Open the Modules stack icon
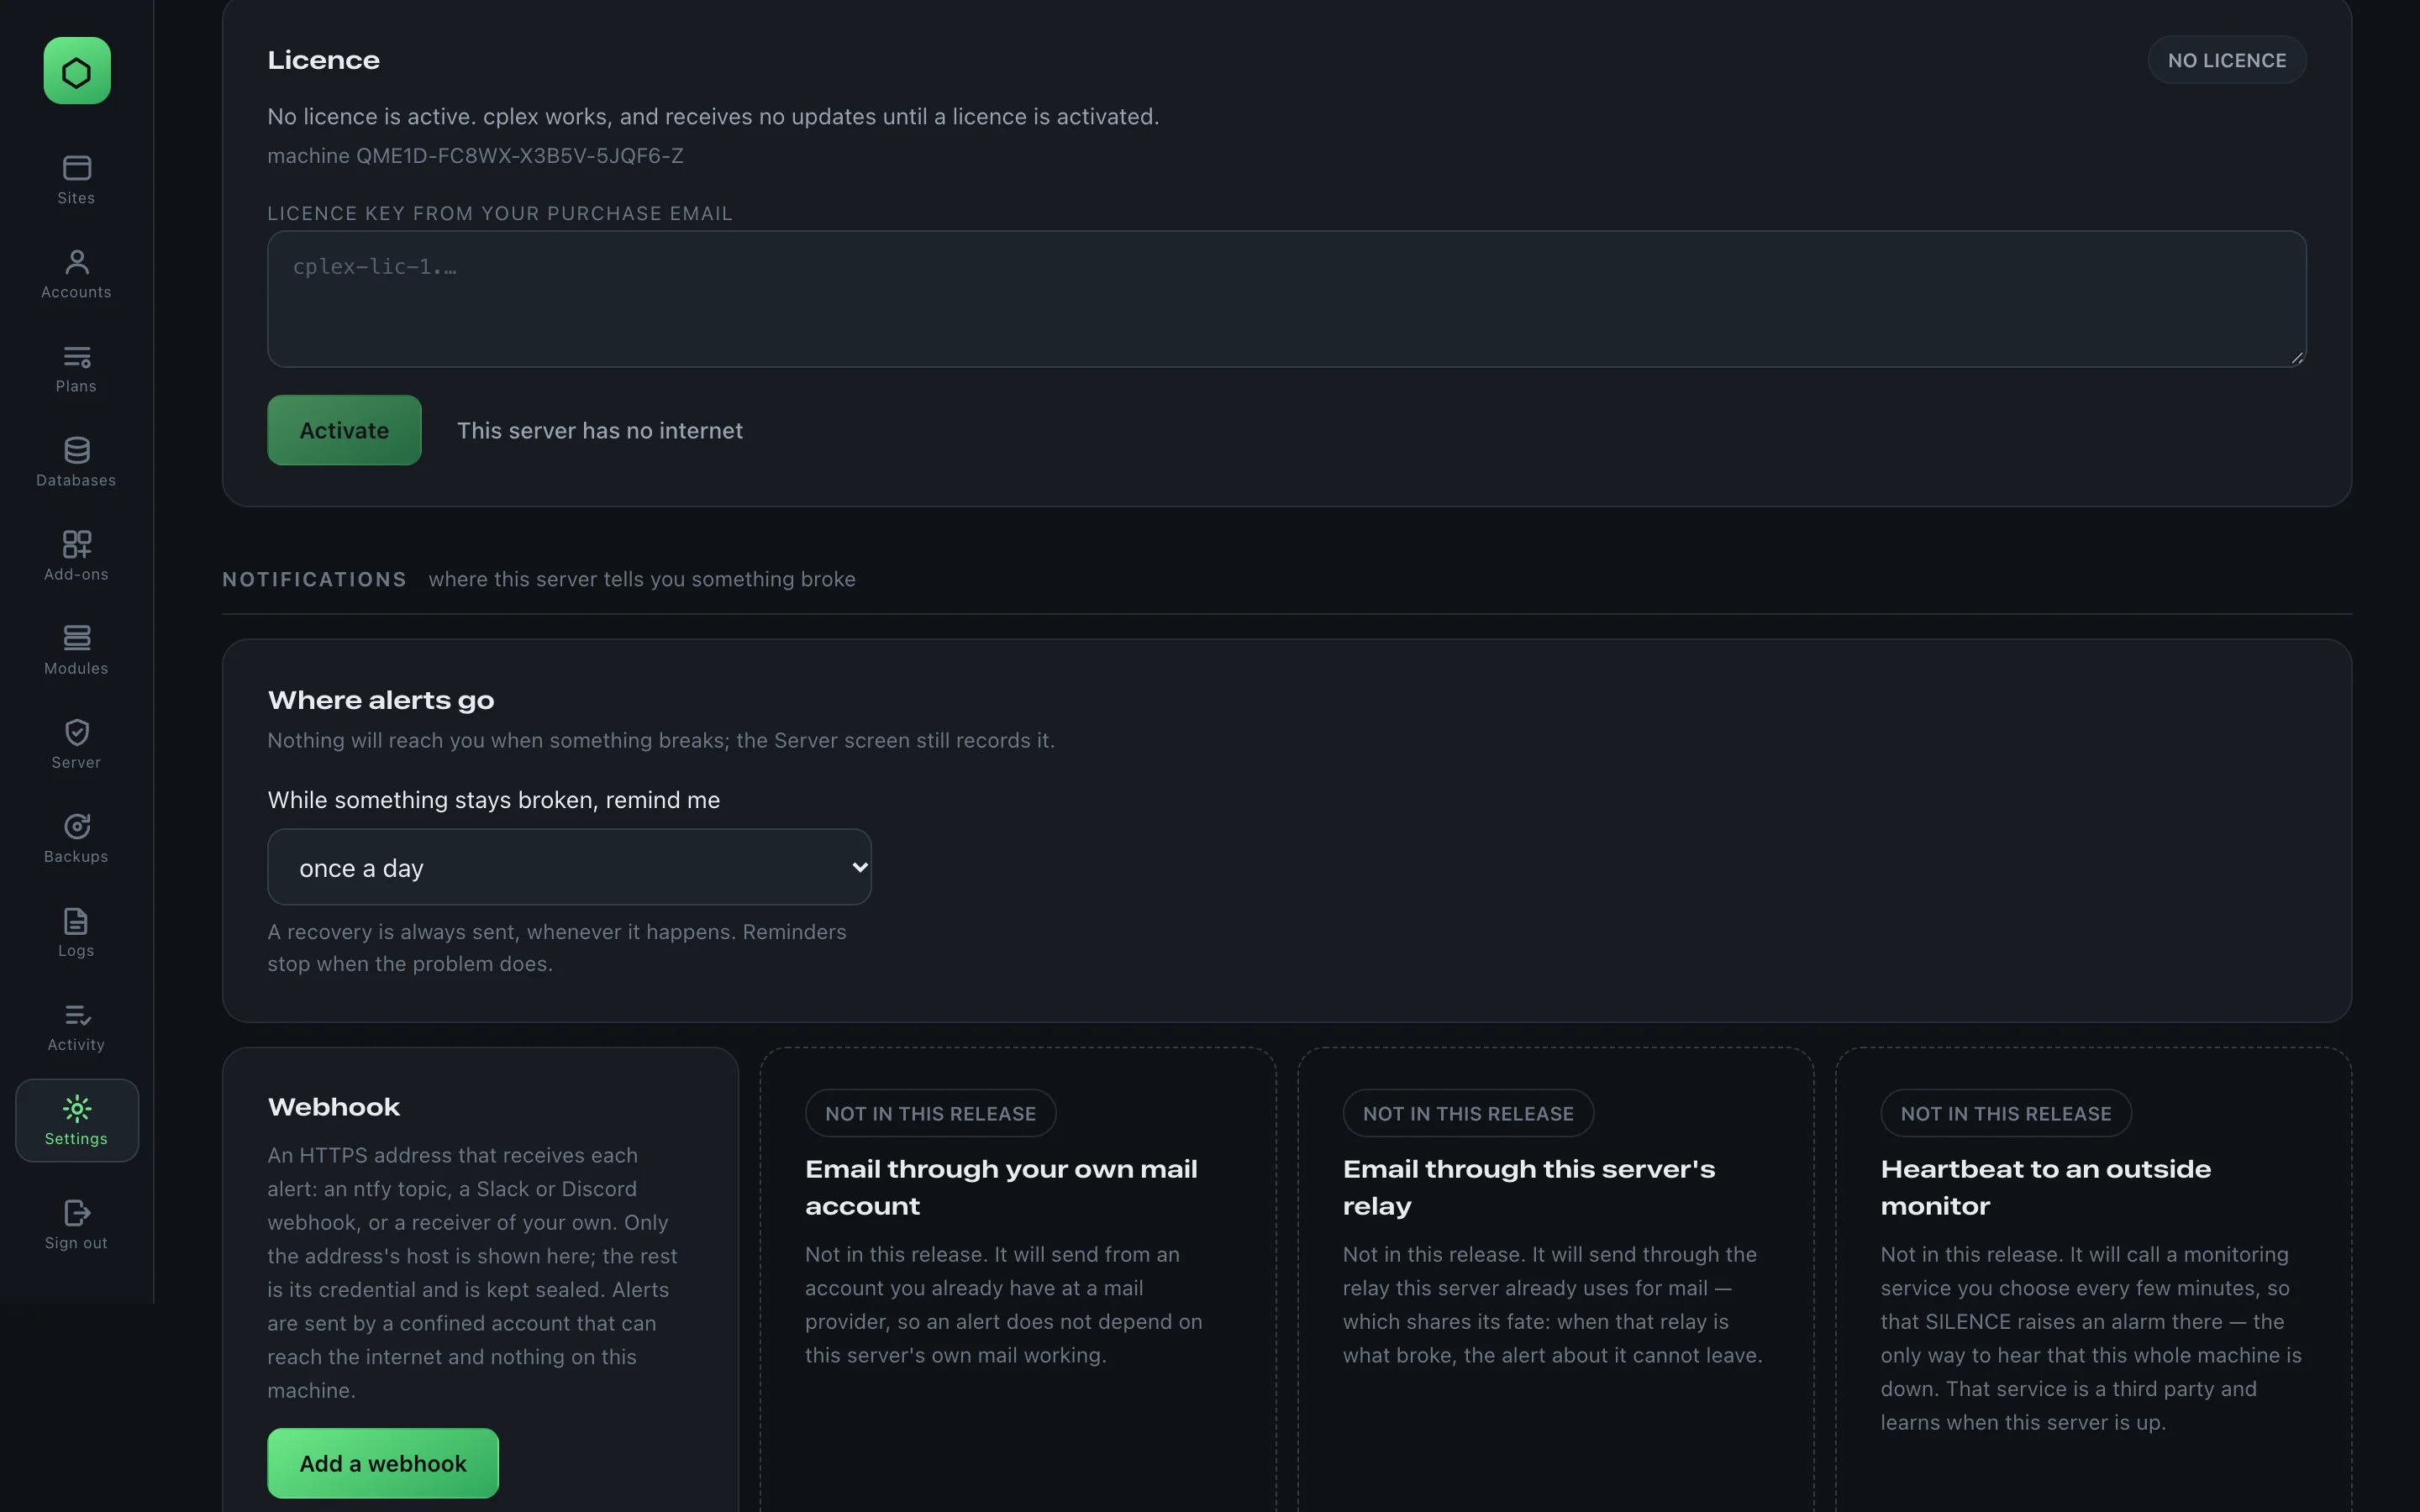2420x1512 pixels. [77, 638]
